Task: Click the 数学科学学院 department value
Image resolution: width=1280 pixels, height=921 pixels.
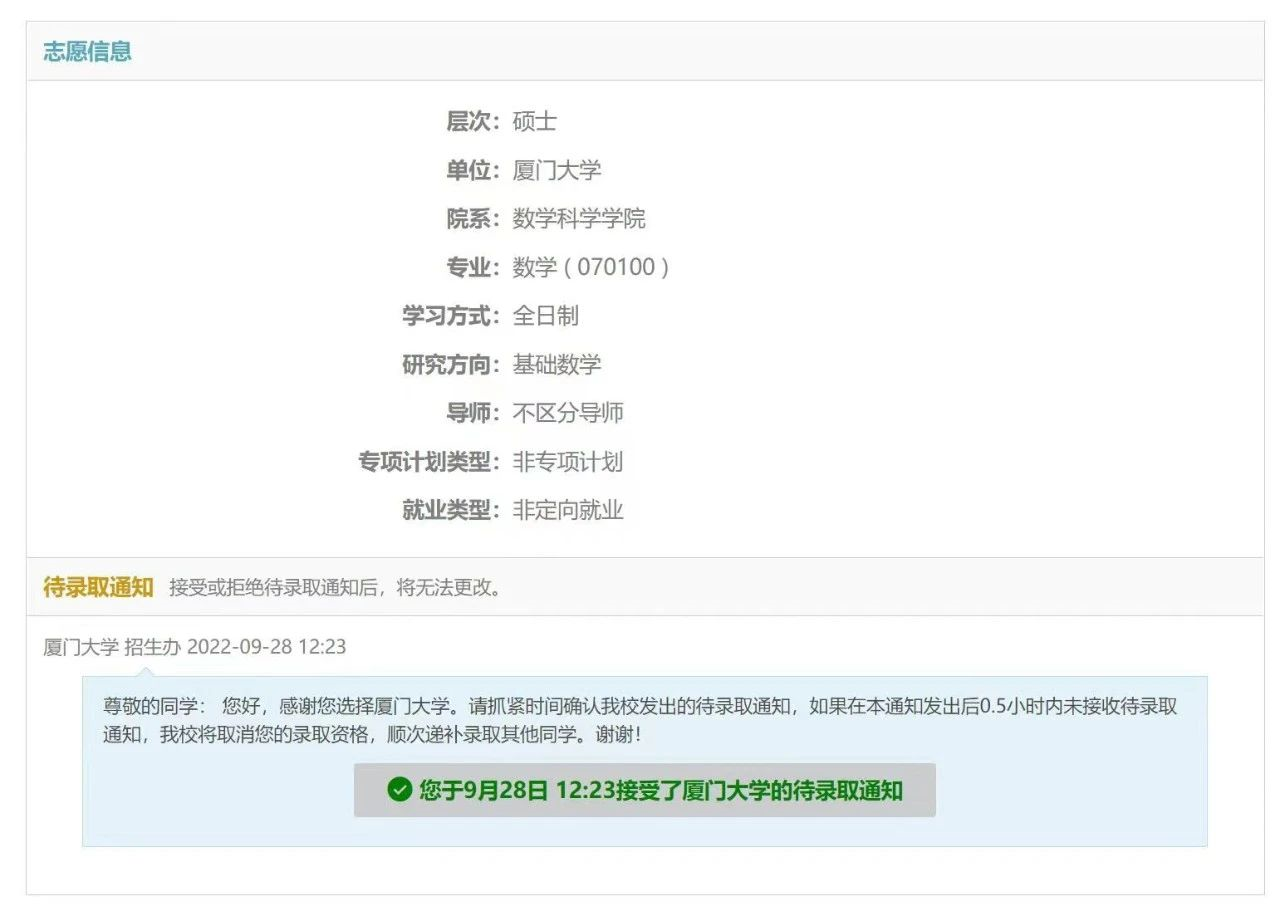Action: 579,219
